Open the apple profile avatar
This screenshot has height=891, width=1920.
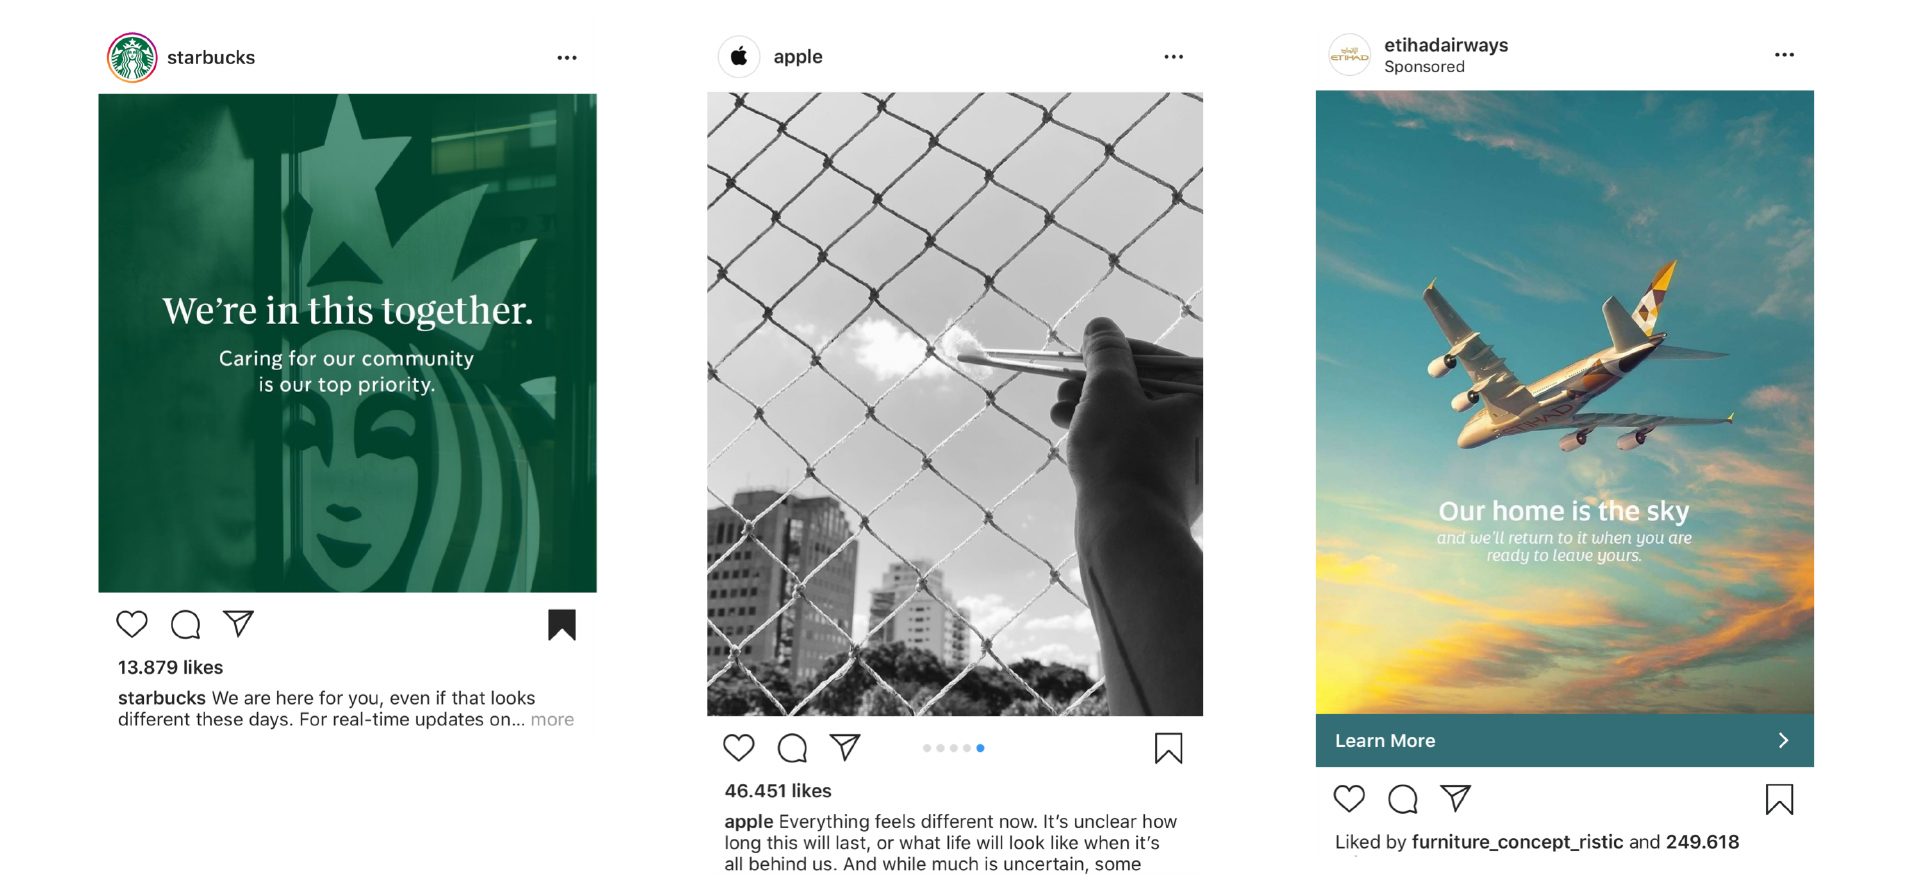(x=739, y=56)
